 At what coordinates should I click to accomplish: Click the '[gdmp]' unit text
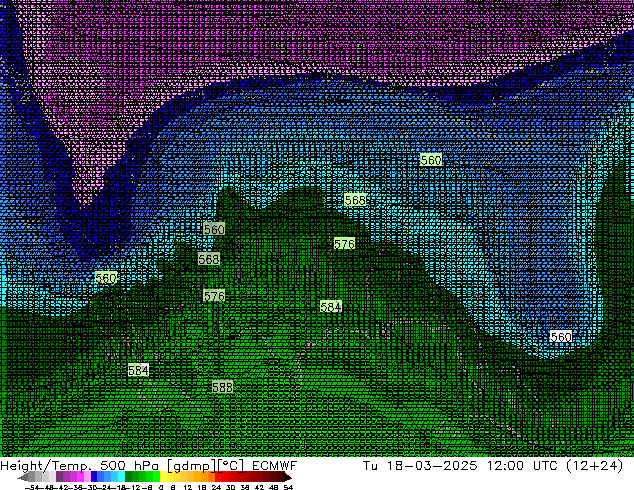click(x=192, y=466)
